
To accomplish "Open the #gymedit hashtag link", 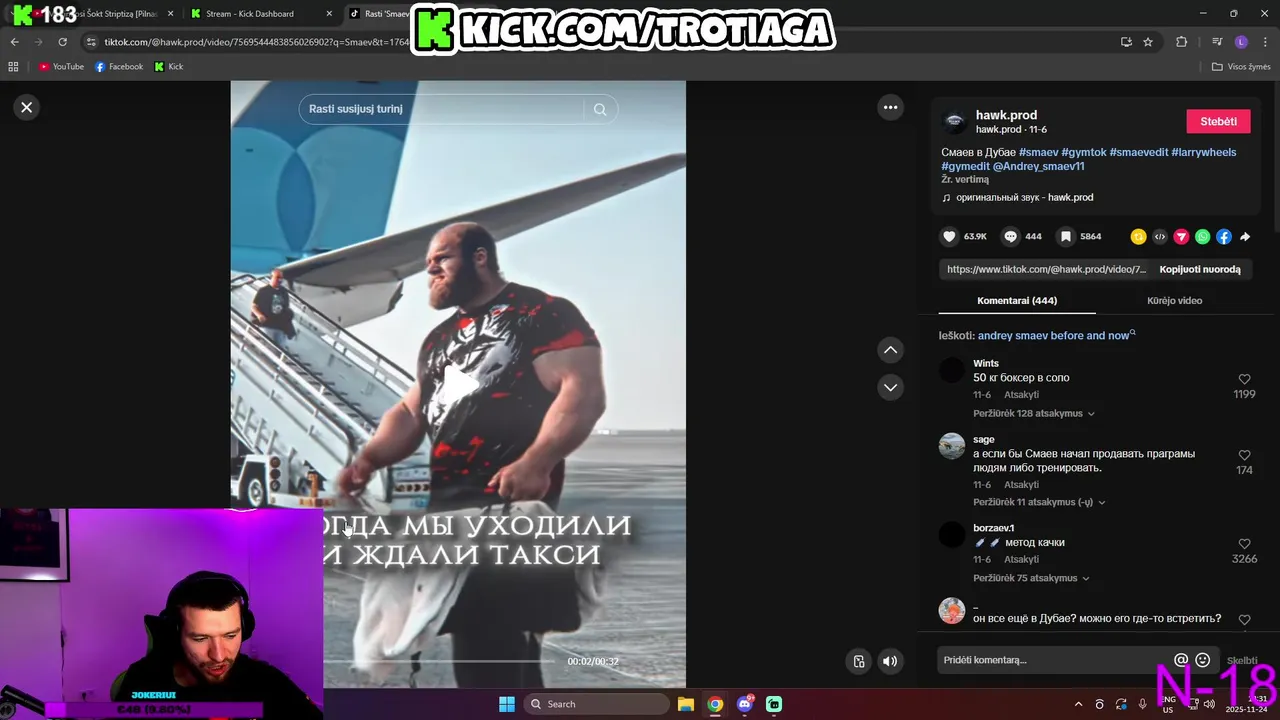I will 965,166.
